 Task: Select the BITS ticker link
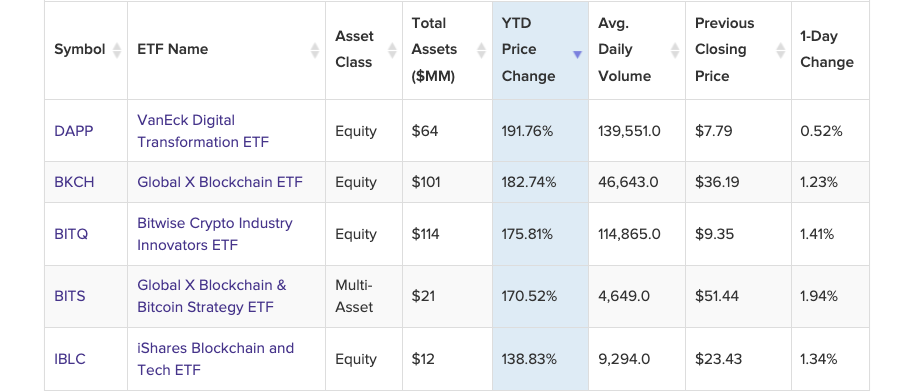click(x=70, y=296)
